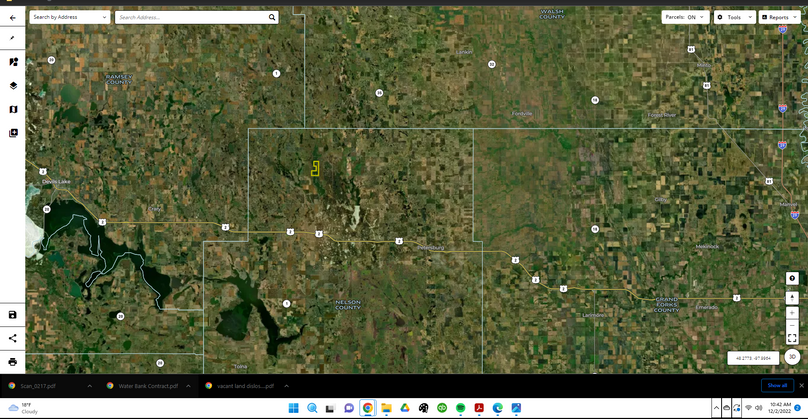Open the Search by Address dropdown
The height and width of the screenshot is (419, 808).
click(70, 17)
